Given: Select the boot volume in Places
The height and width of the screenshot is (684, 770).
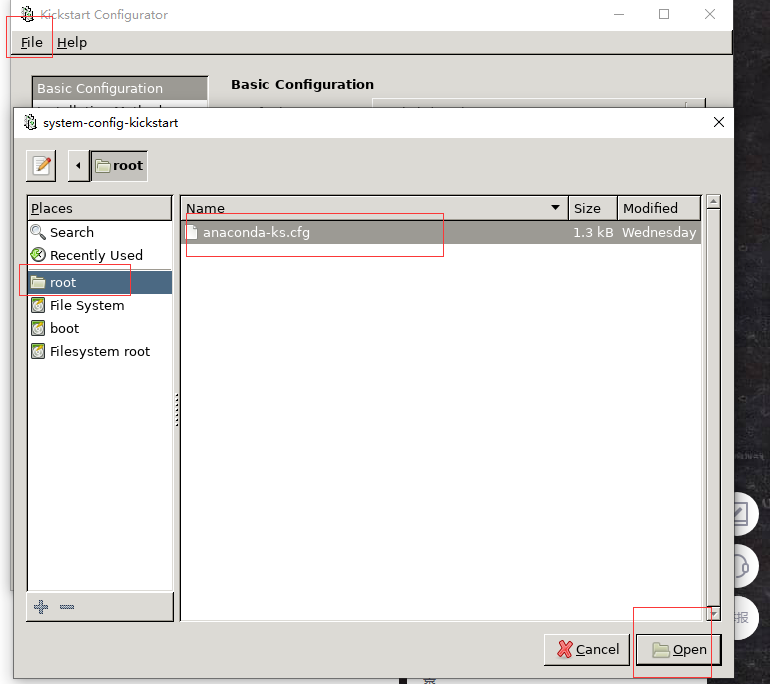Looking at the screenshot, I should (100, 328).
